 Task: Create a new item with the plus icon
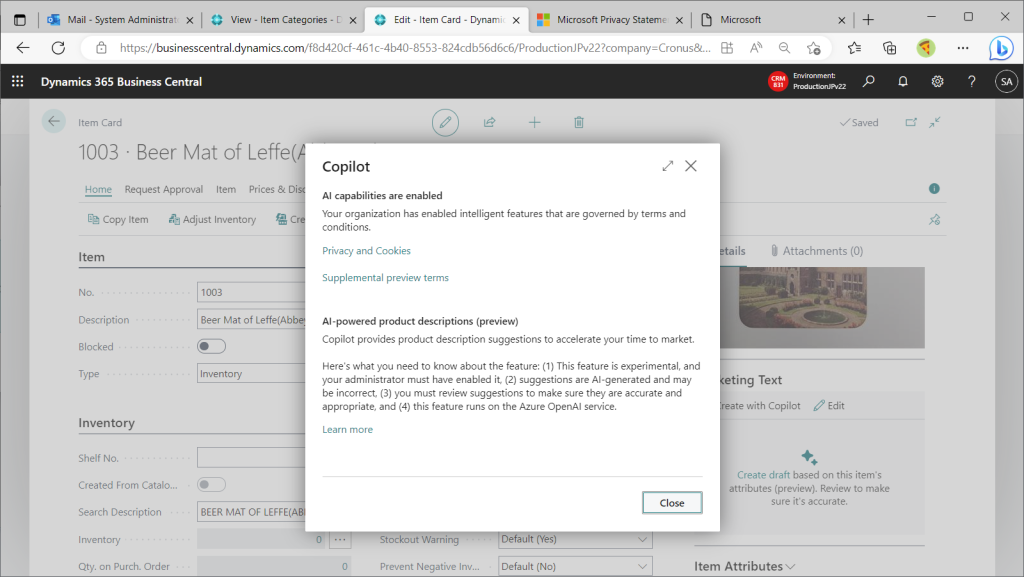click(x=534, y=122)
